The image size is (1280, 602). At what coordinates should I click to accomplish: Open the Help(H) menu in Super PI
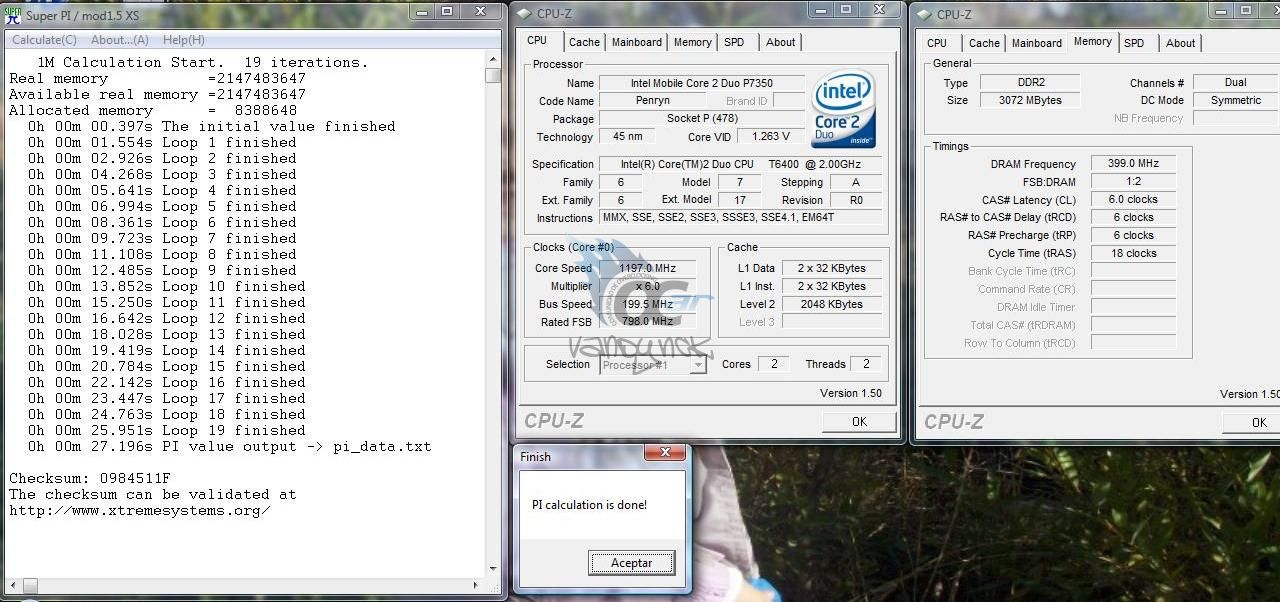coord(183,40)
